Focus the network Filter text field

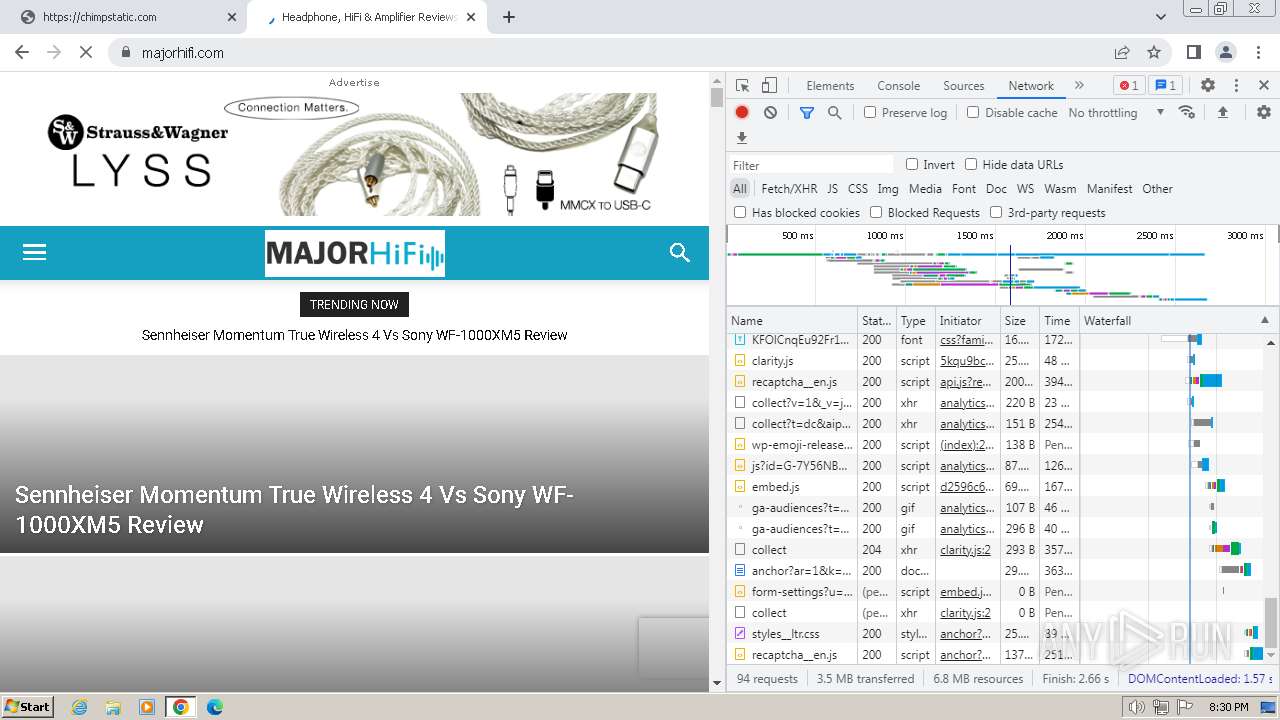pyautogui.click(x=811, y=165)
